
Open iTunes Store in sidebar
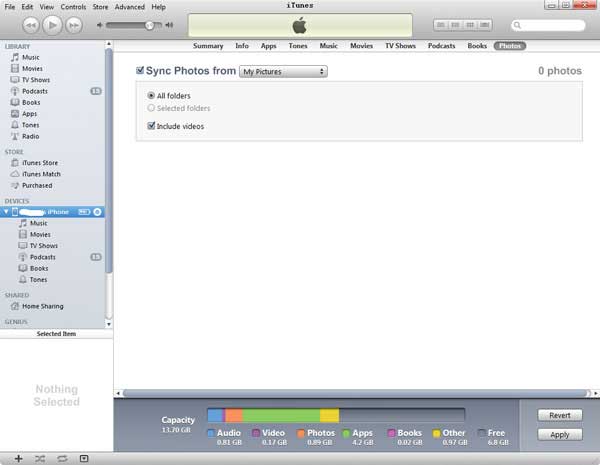click(x=39, y=162)
